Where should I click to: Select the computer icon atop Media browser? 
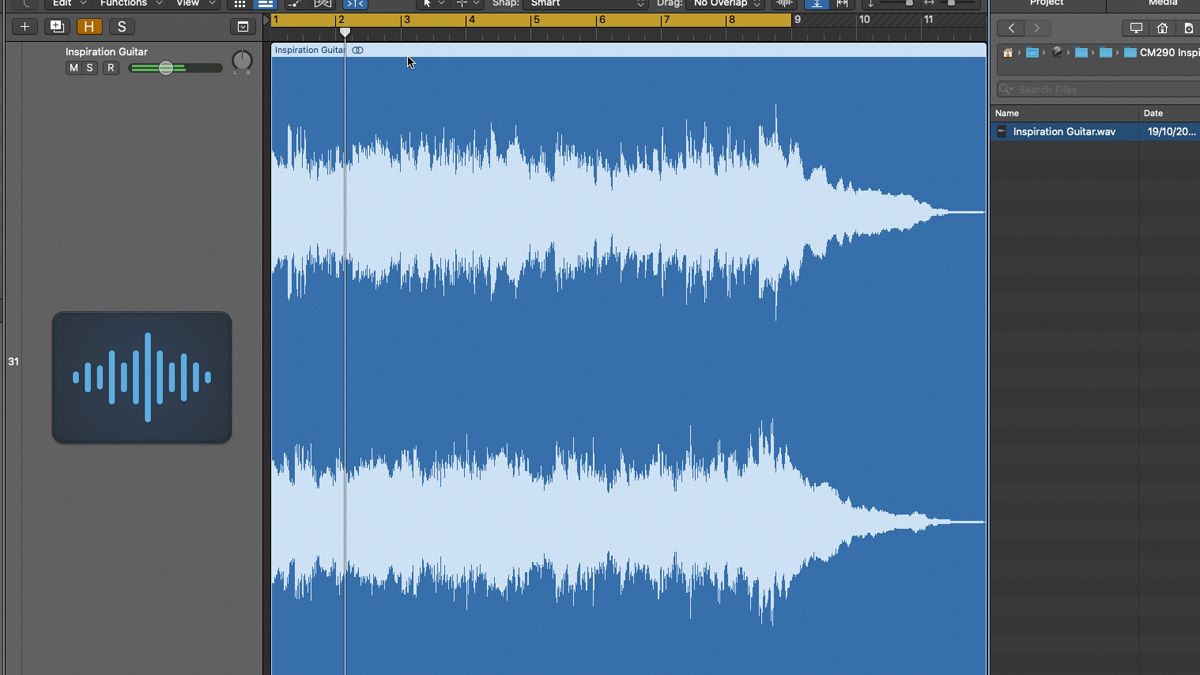pyautogui.click(x=1137, y=29)
